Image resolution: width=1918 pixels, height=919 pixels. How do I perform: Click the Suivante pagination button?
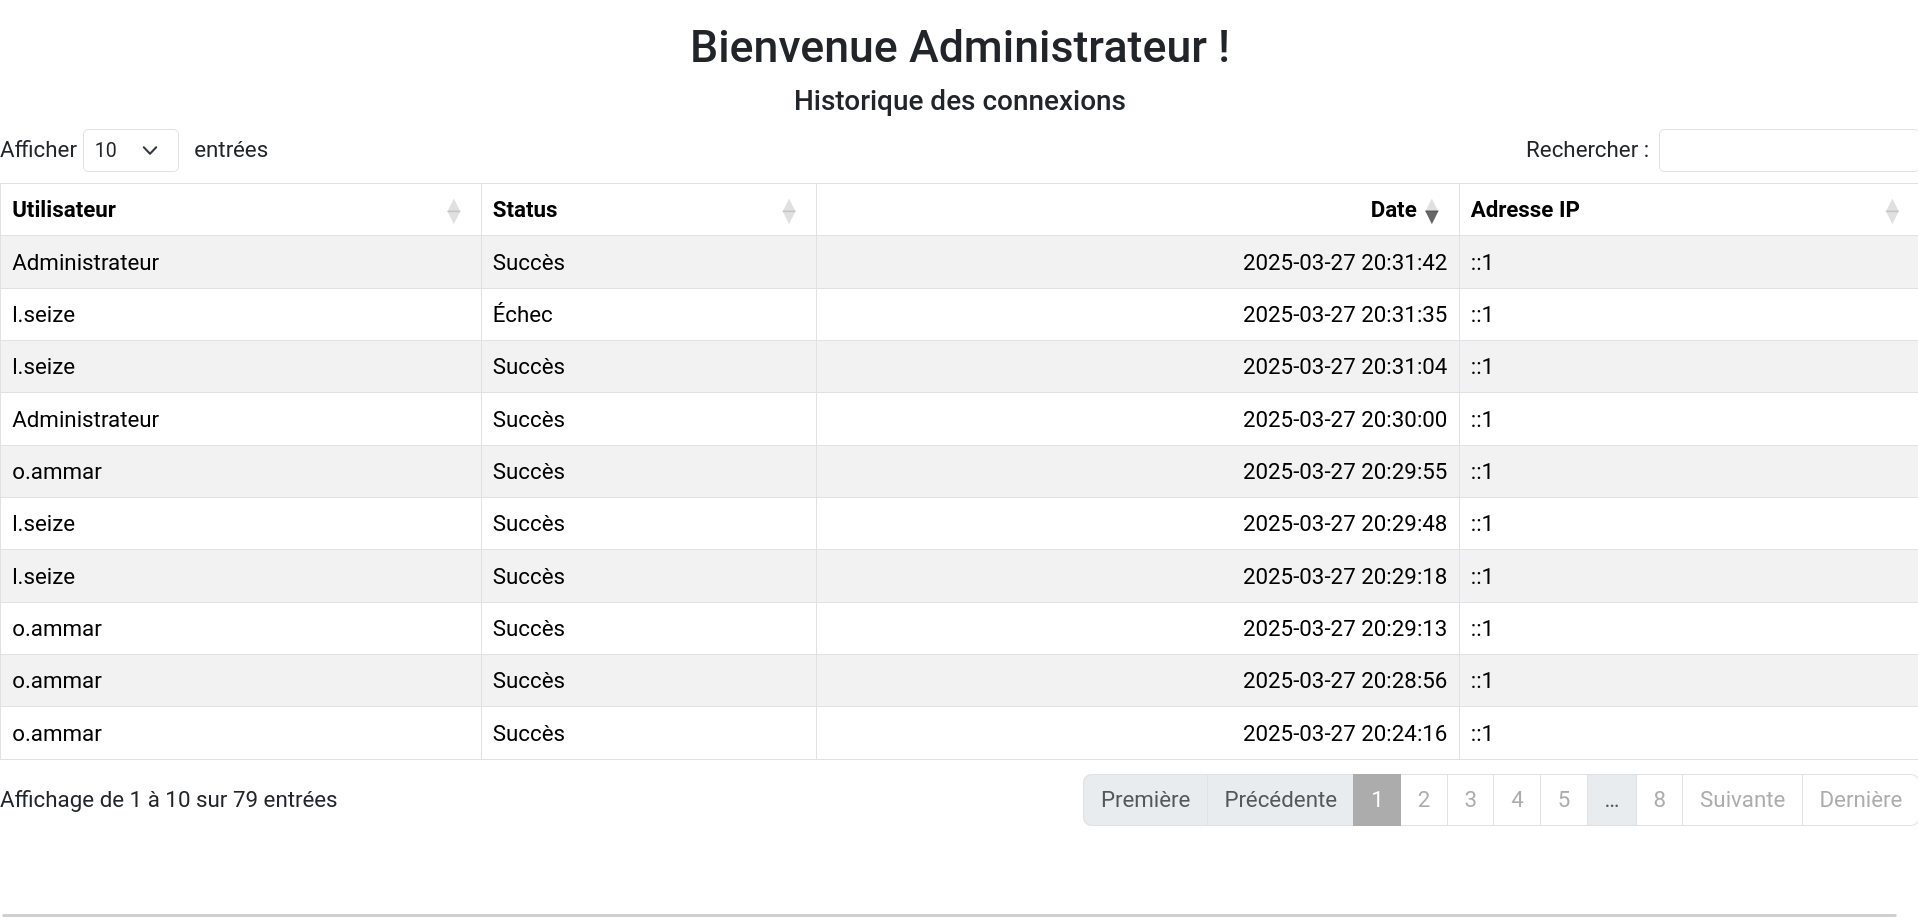coord(1742,800)
